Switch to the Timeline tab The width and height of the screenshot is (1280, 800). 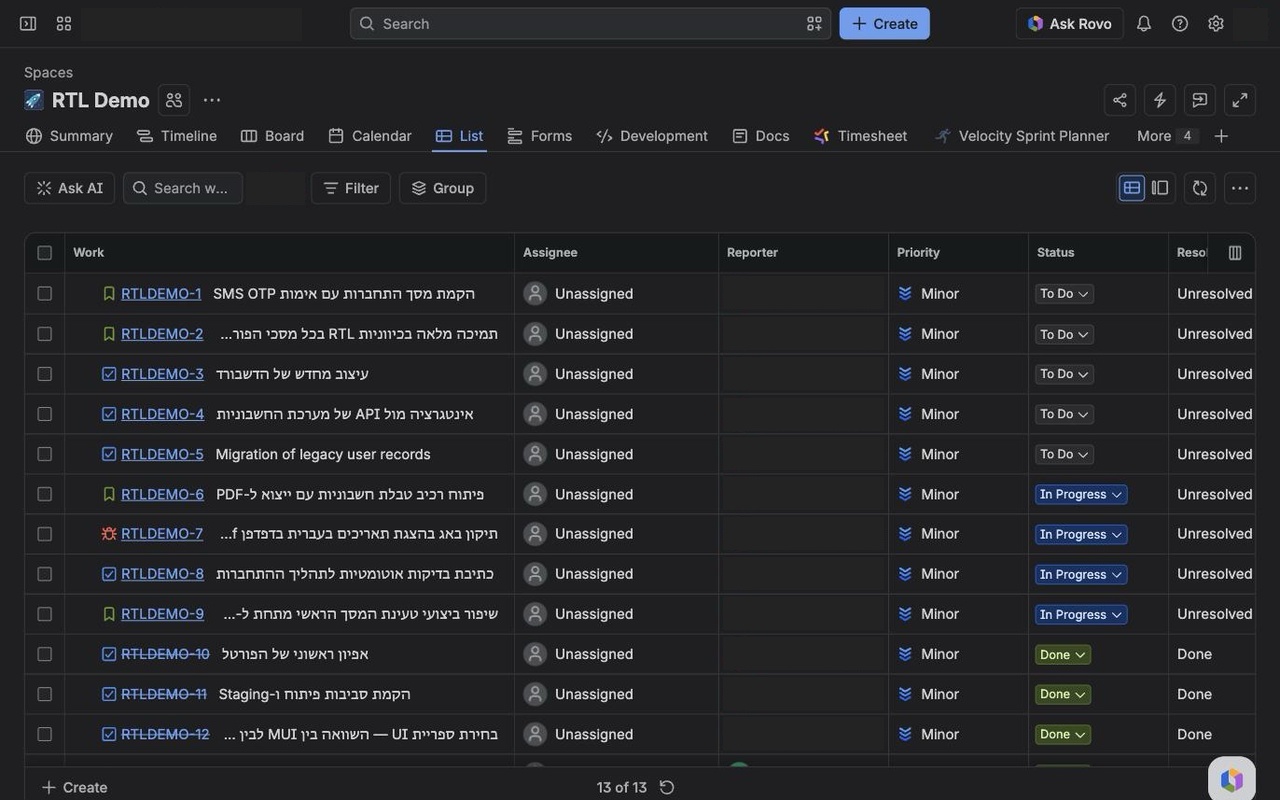(177, 136)
